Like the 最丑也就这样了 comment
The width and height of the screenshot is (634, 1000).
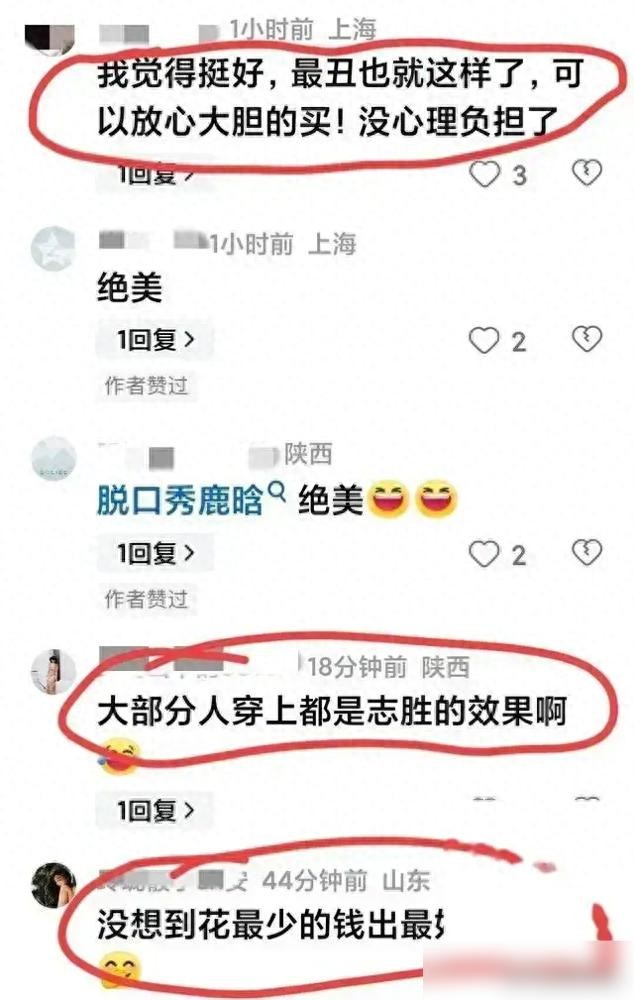[485, 174]
